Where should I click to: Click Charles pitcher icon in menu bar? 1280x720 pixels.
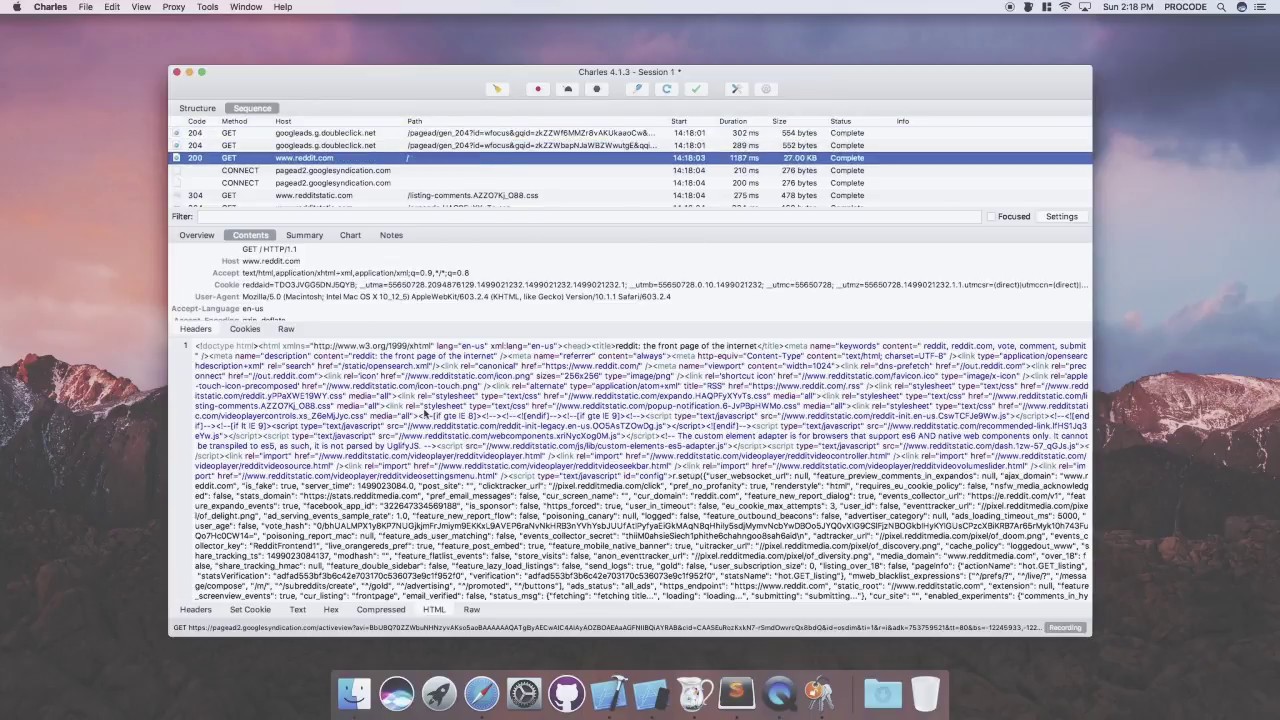(x=1028, y=7)
